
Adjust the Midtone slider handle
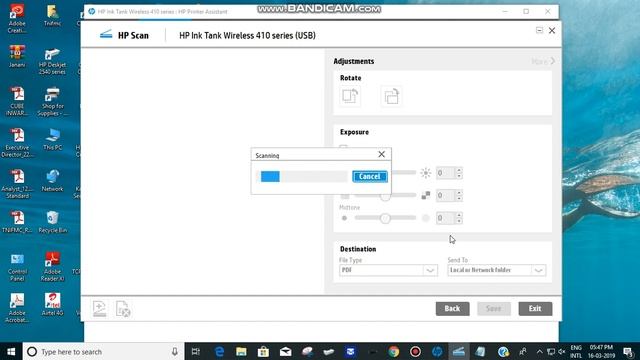[x=385, y=218]
